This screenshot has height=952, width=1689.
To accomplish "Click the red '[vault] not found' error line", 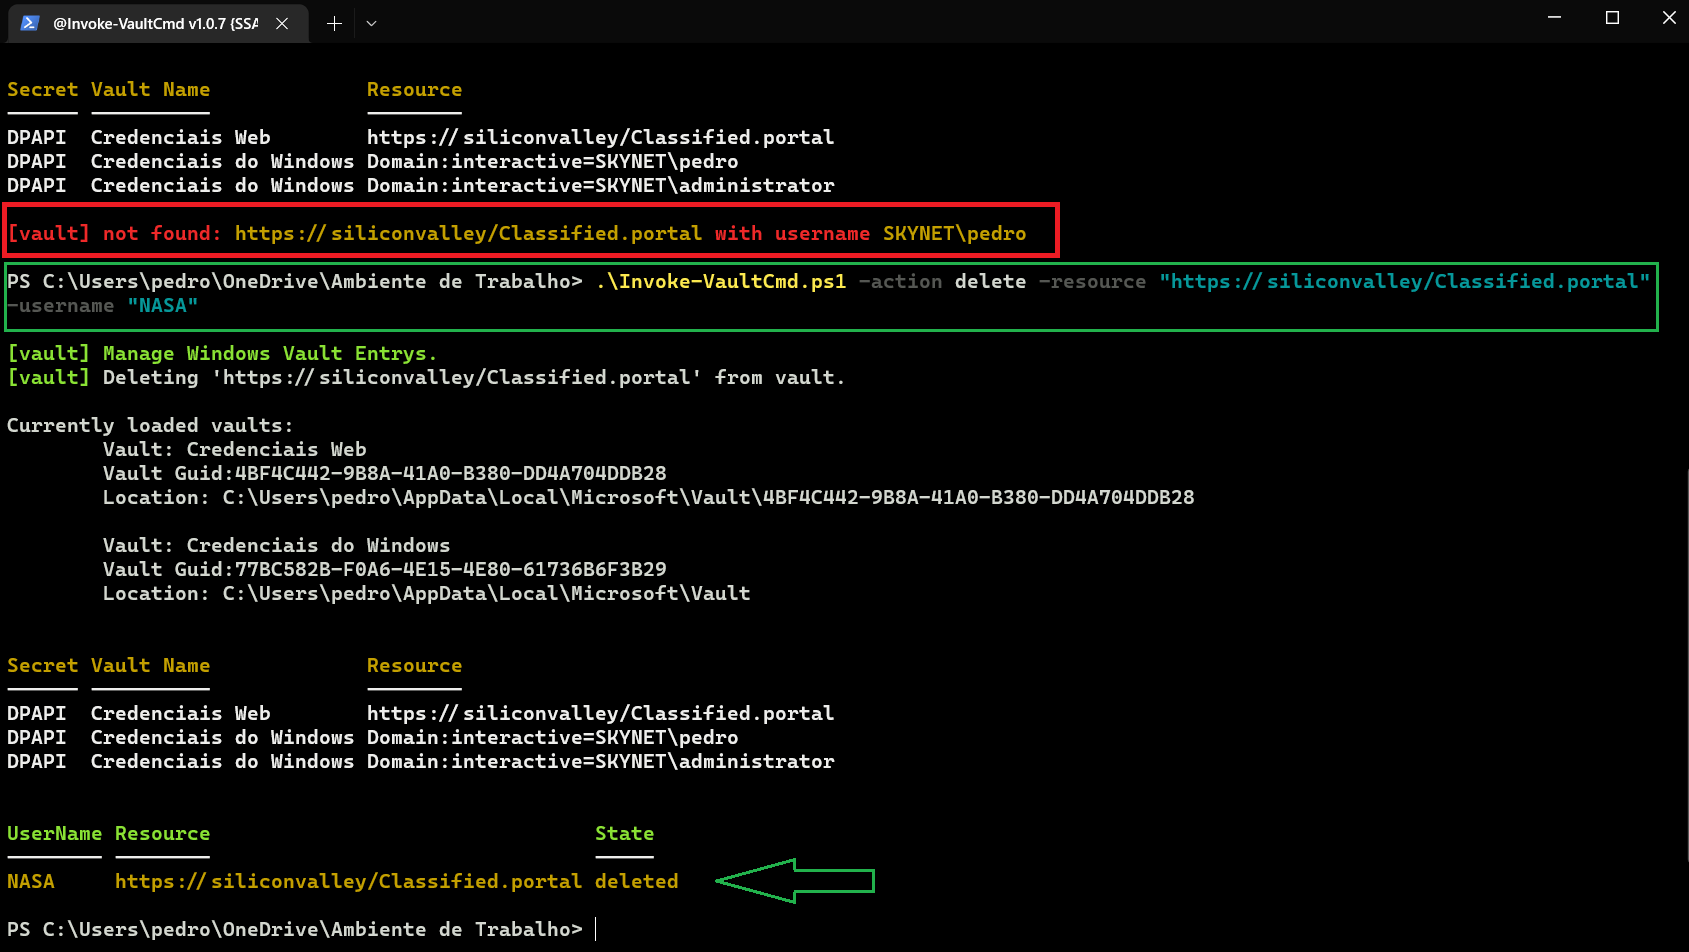I will click(x=517, y=233).
